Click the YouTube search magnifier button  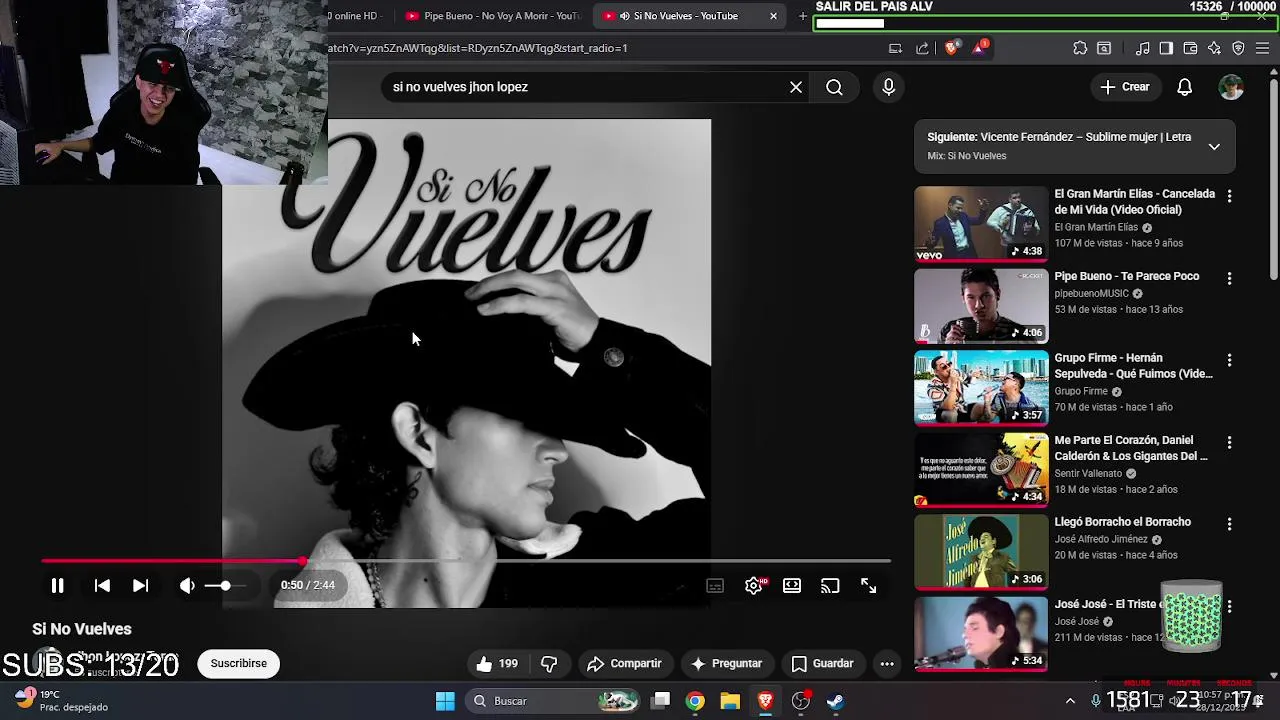pyautogui.click(x=834, y=87)
